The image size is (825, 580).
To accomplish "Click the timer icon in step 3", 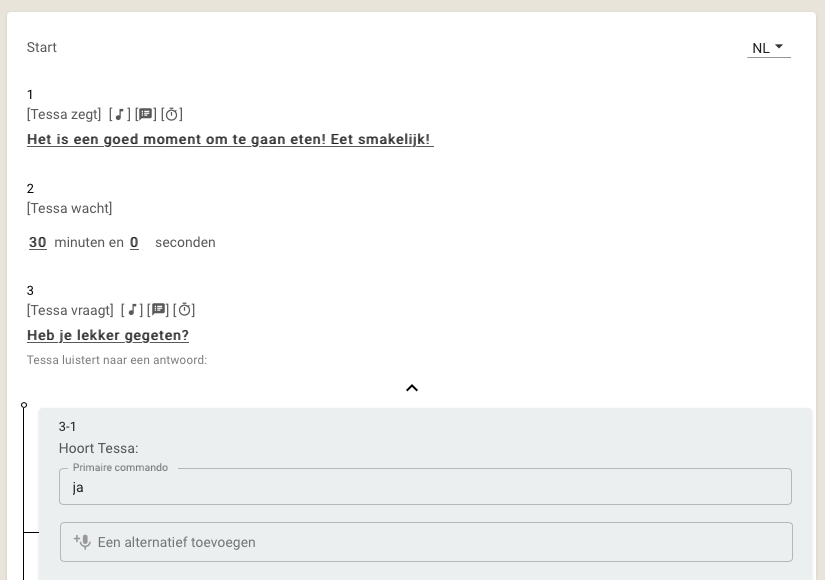I will tap(184, 310).
